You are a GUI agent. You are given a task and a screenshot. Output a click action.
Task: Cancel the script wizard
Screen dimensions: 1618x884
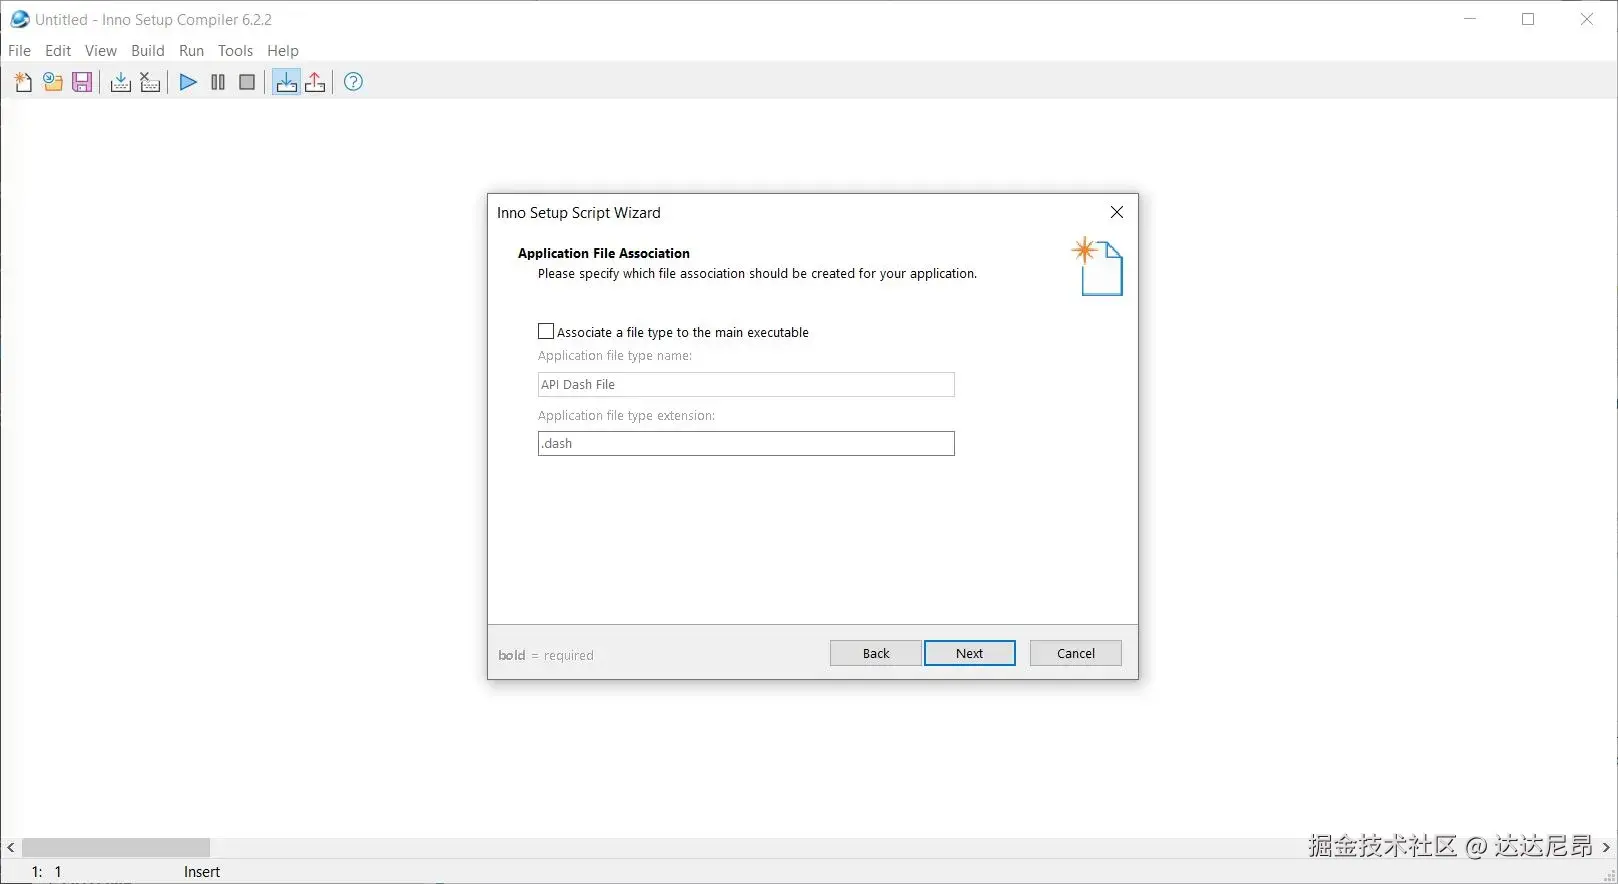pos(1076,653)
